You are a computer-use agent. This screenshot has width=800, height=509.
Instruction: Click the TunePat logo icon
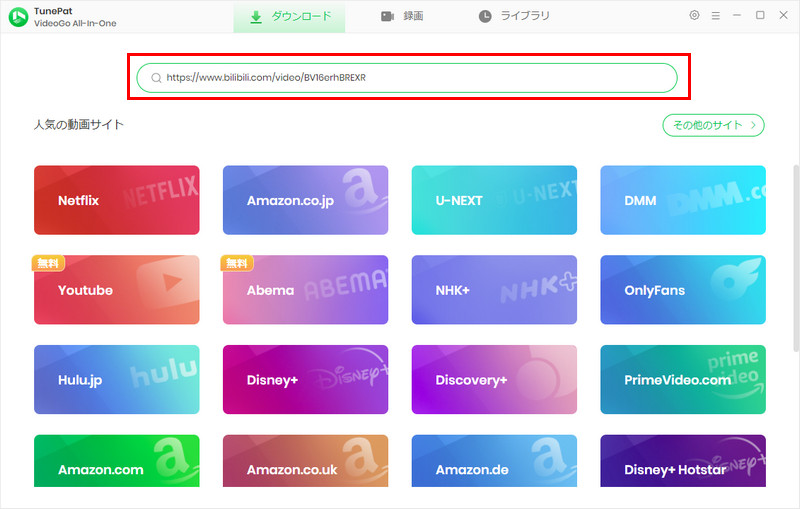pyautogui.click(x=18, y=17)
